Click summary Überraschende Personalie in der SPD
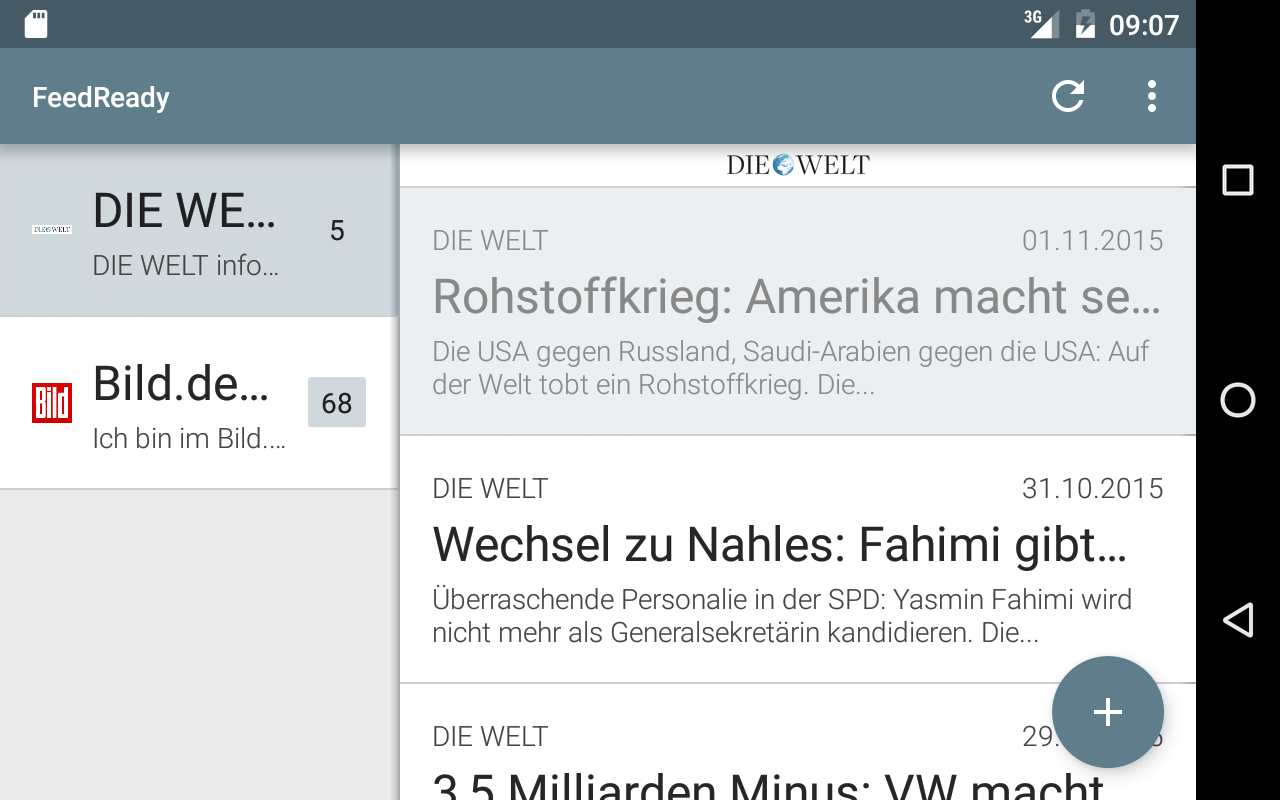This screenshot has width=1280, height=800. tap(782, 615)
